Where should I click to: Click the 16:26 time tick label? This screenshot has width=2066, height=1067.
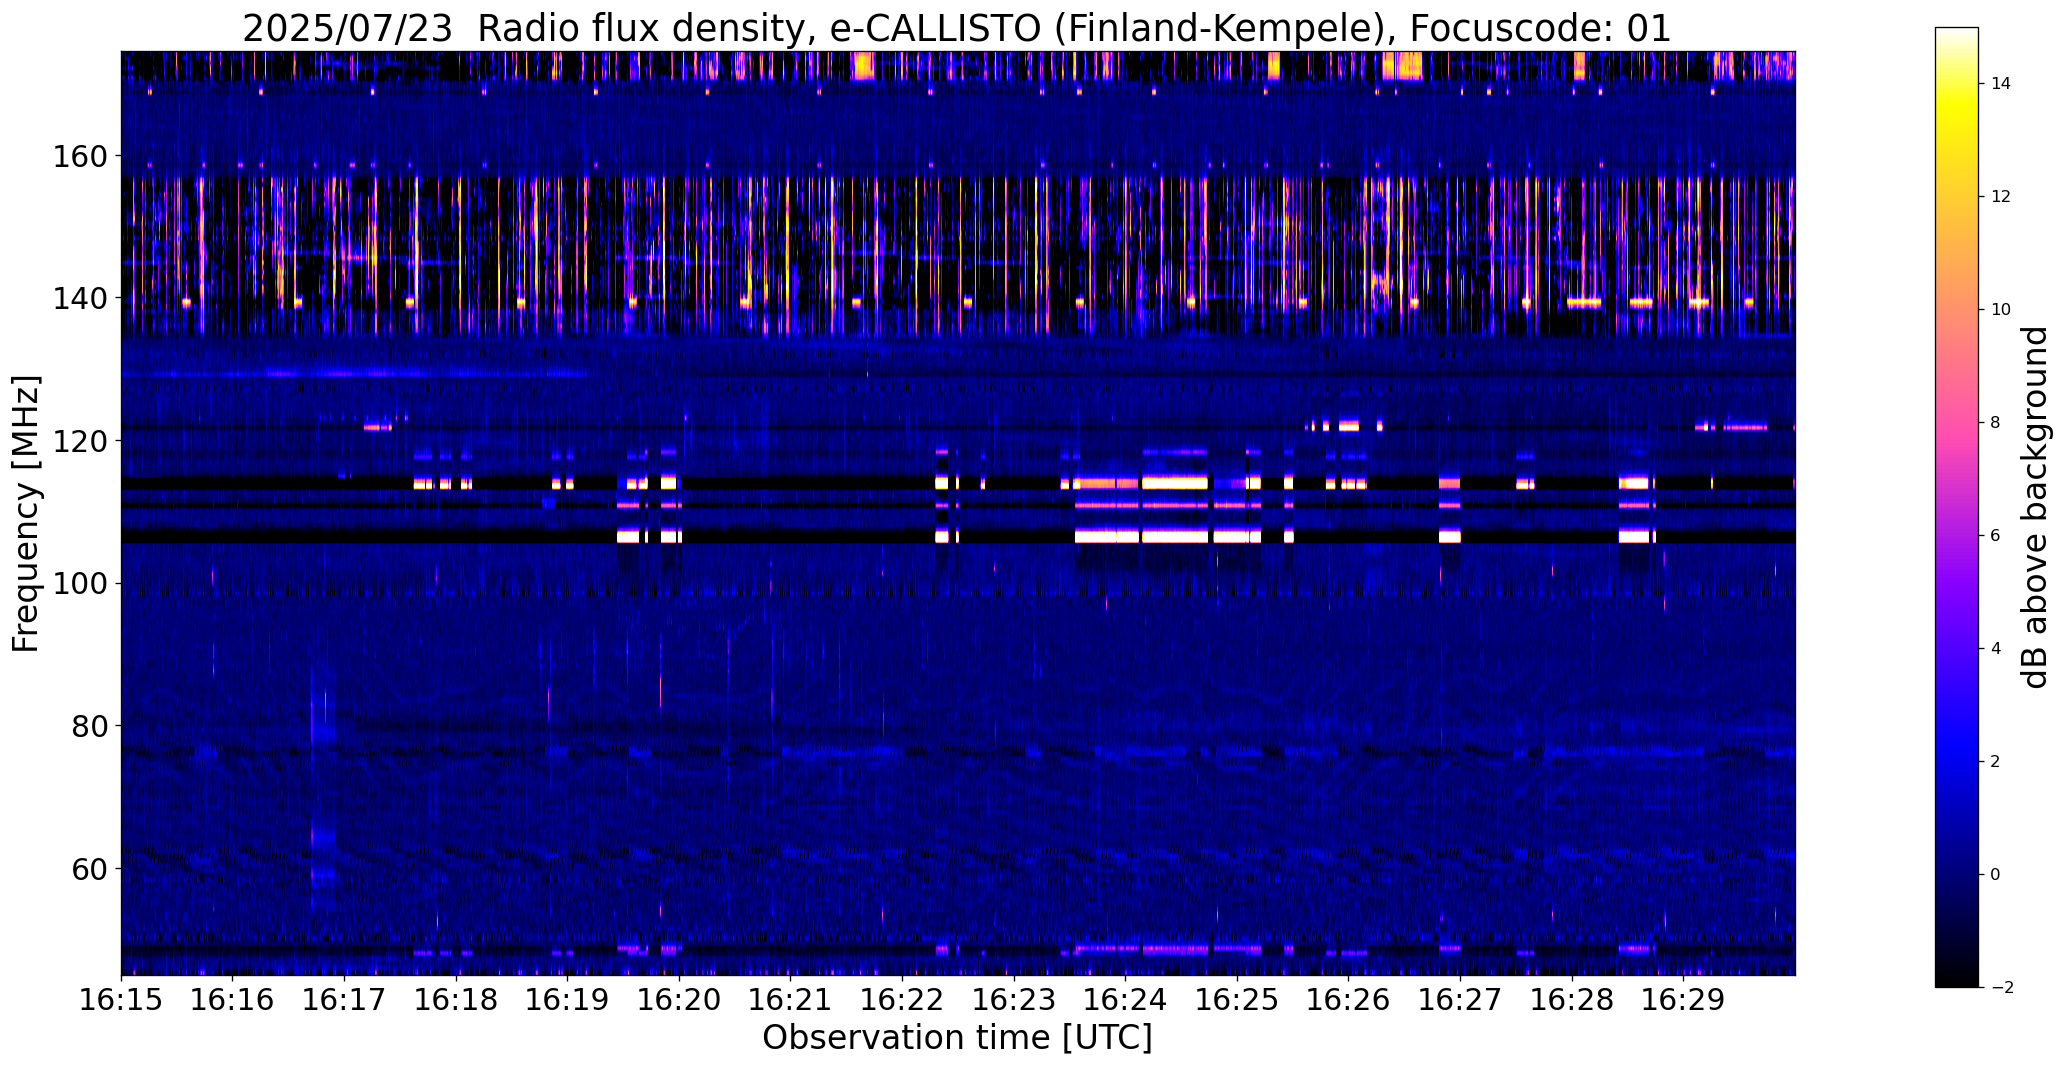pyautogui.click(x=1348, y=1000)
